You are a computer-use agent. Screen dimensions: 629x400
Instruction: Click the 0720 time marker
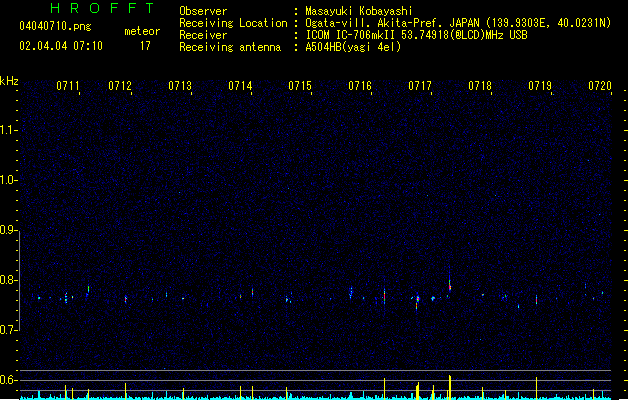point(600,86)
